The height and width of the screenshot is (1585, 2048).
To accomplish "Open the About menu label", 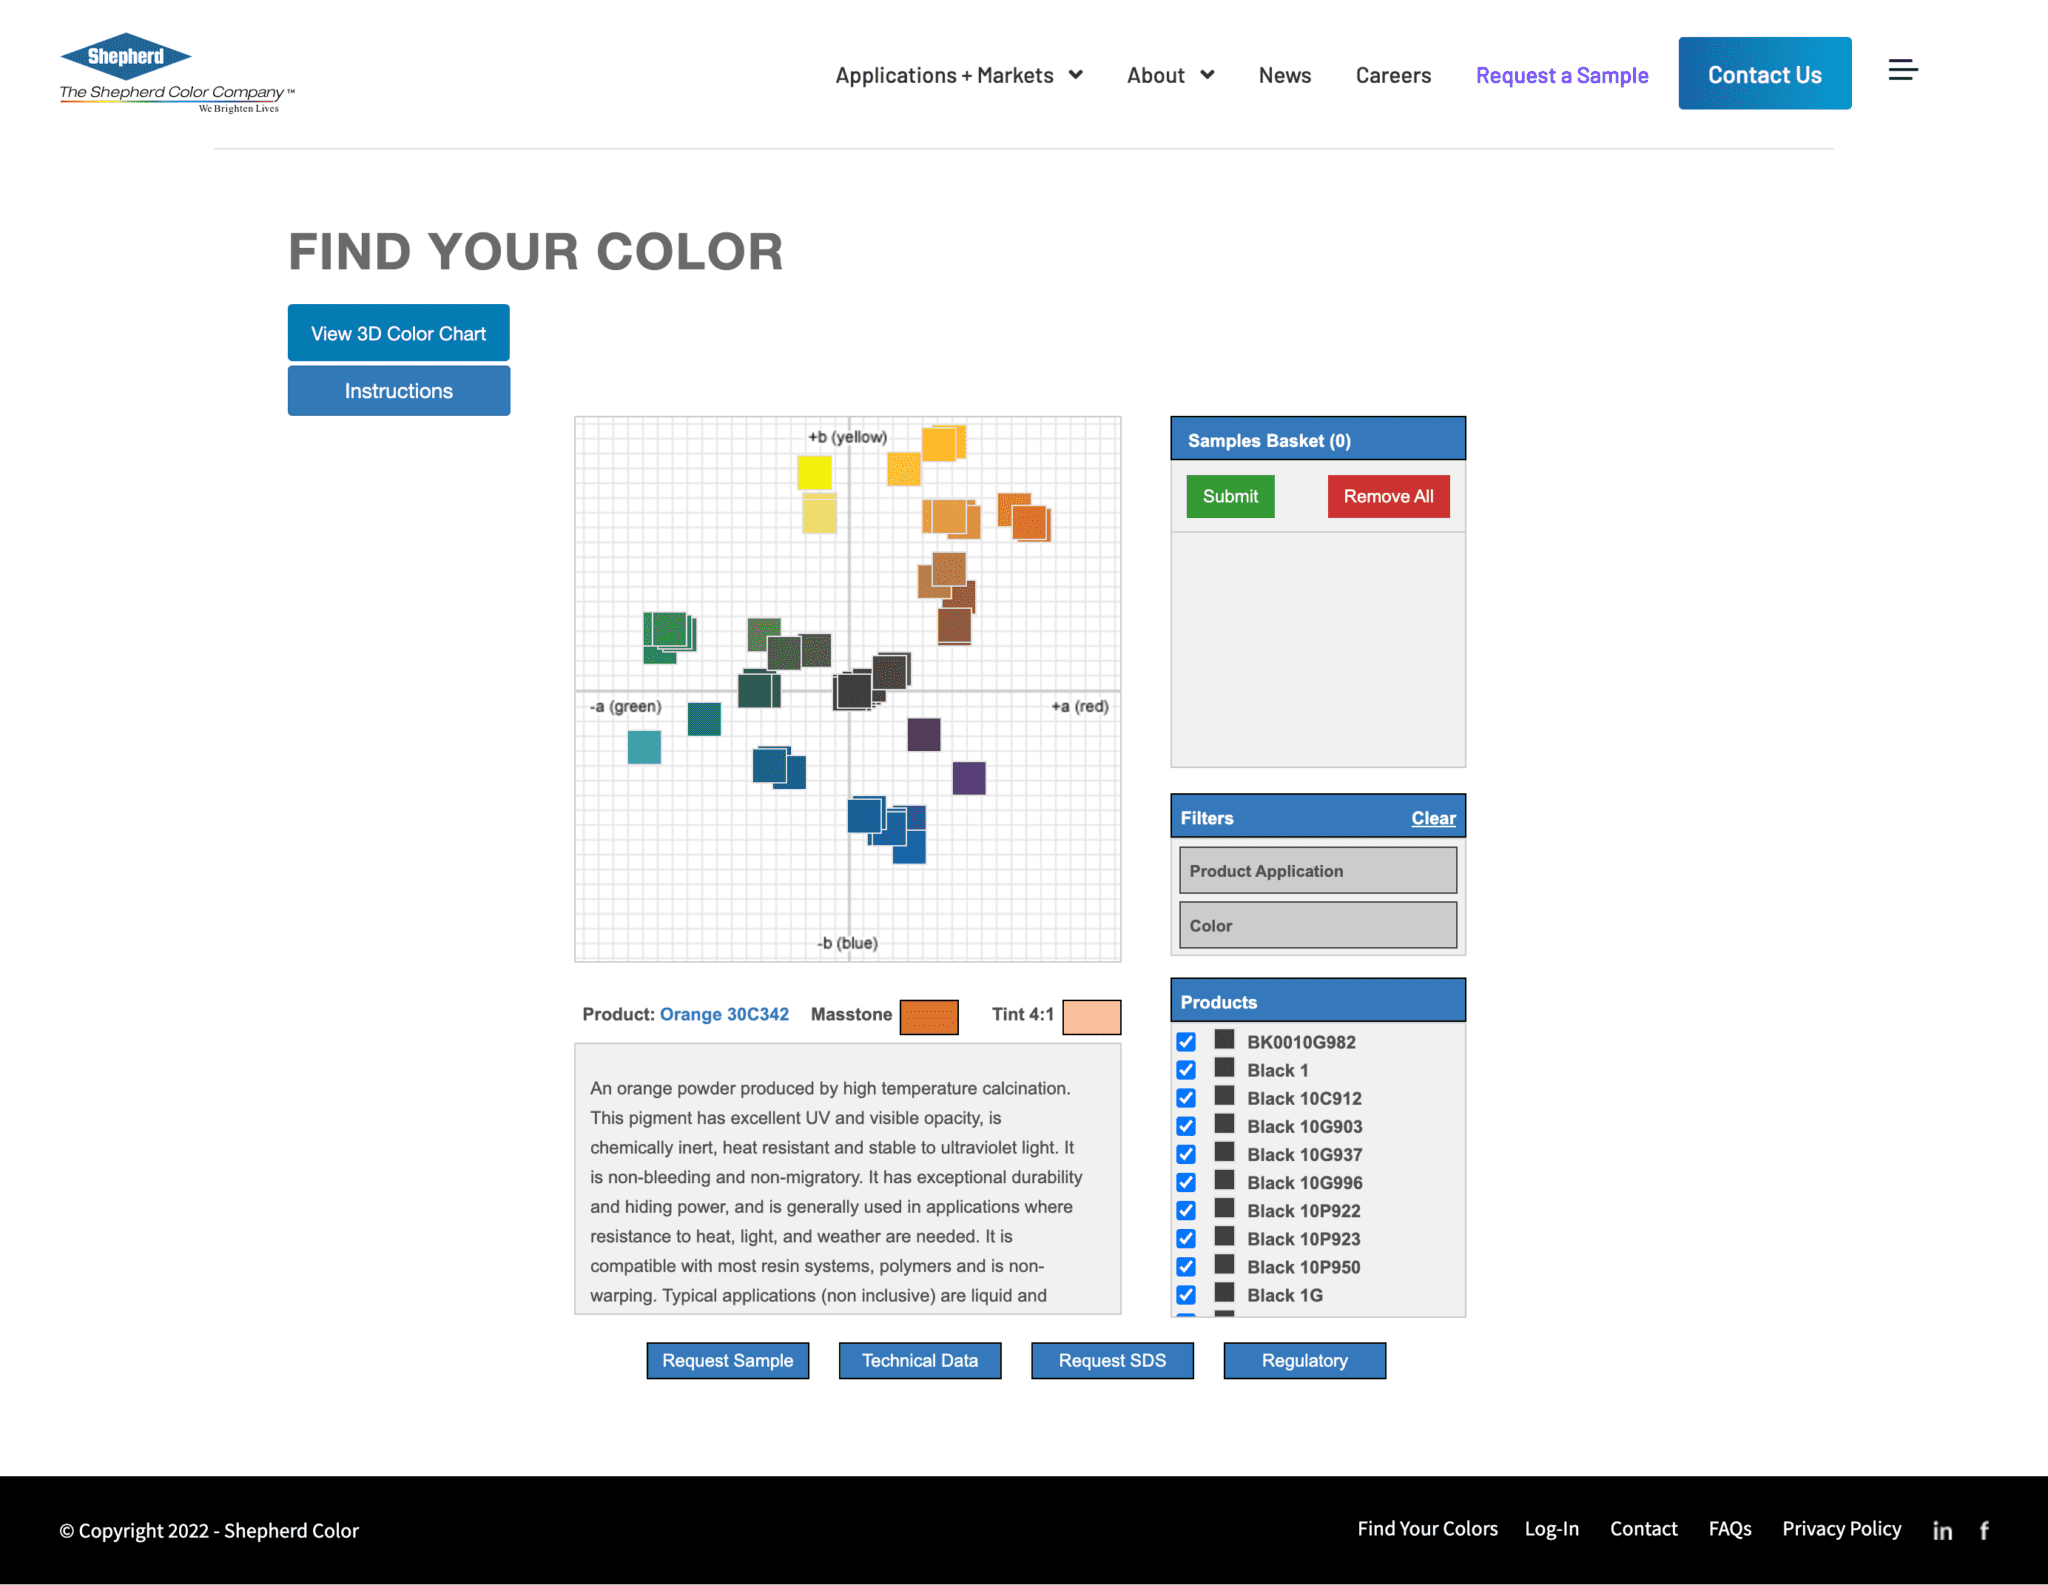I will point(1156,75).
